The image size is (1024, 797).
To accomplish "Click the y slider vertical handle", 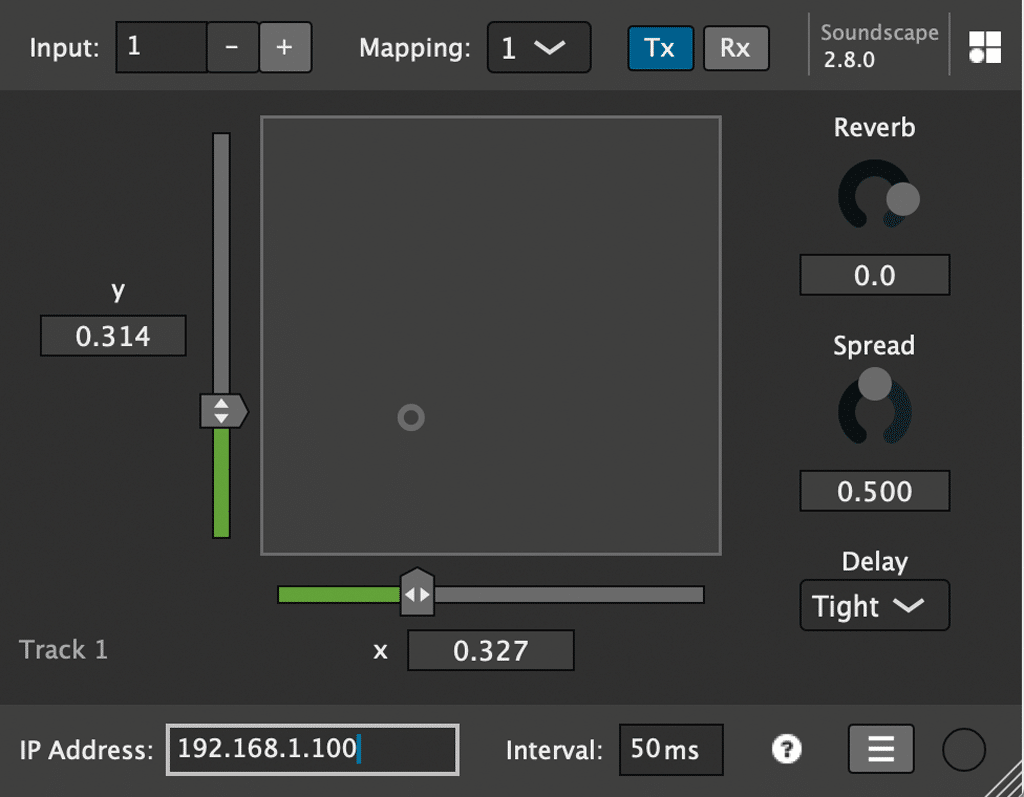I will click(x=222, y=411).
